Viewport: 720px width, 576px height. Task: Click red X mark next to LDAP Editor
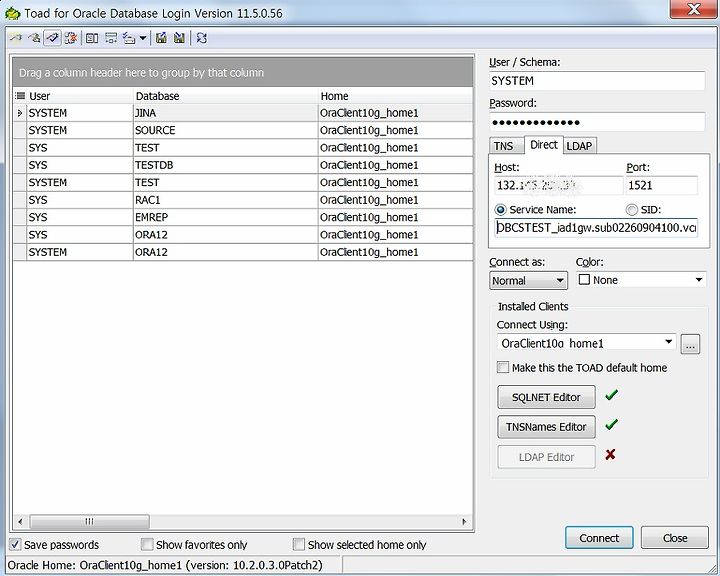click(x=610, y=455)
